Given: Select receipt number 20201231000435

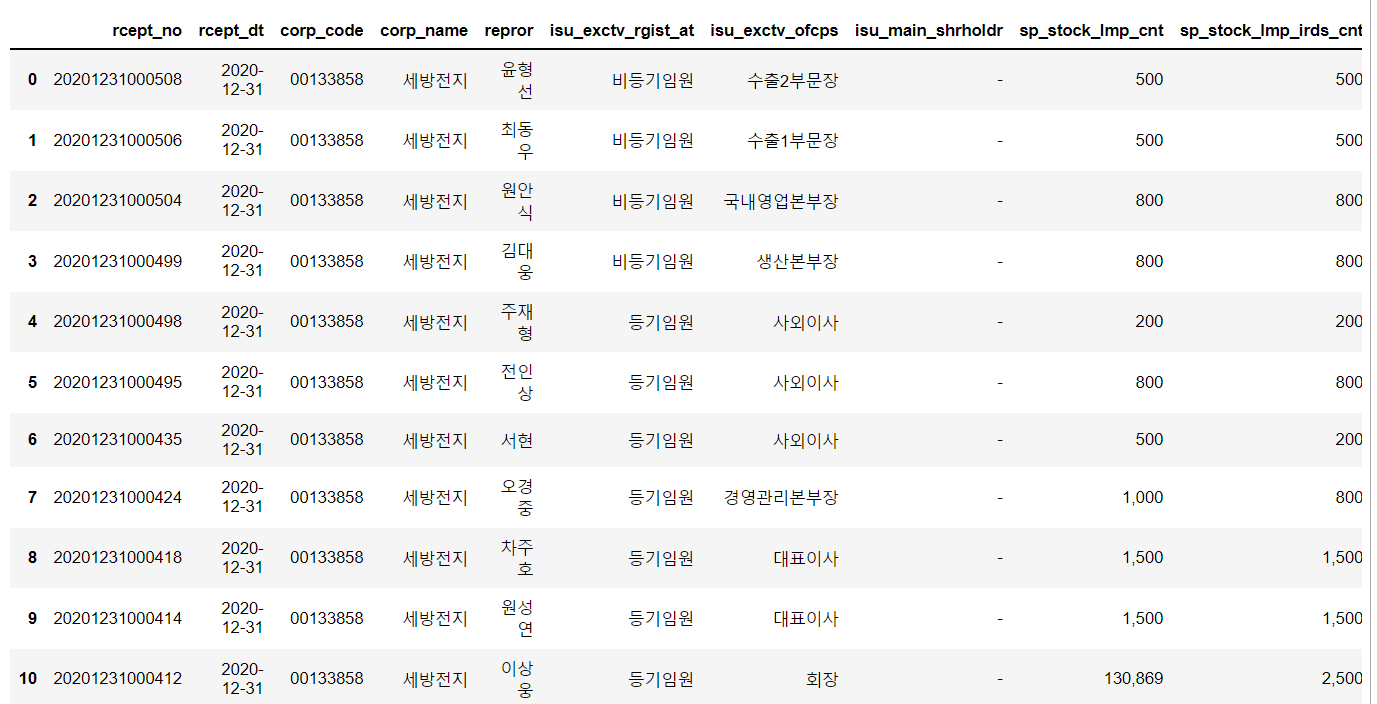Looking at the screenshot, I should pos(118,439).
